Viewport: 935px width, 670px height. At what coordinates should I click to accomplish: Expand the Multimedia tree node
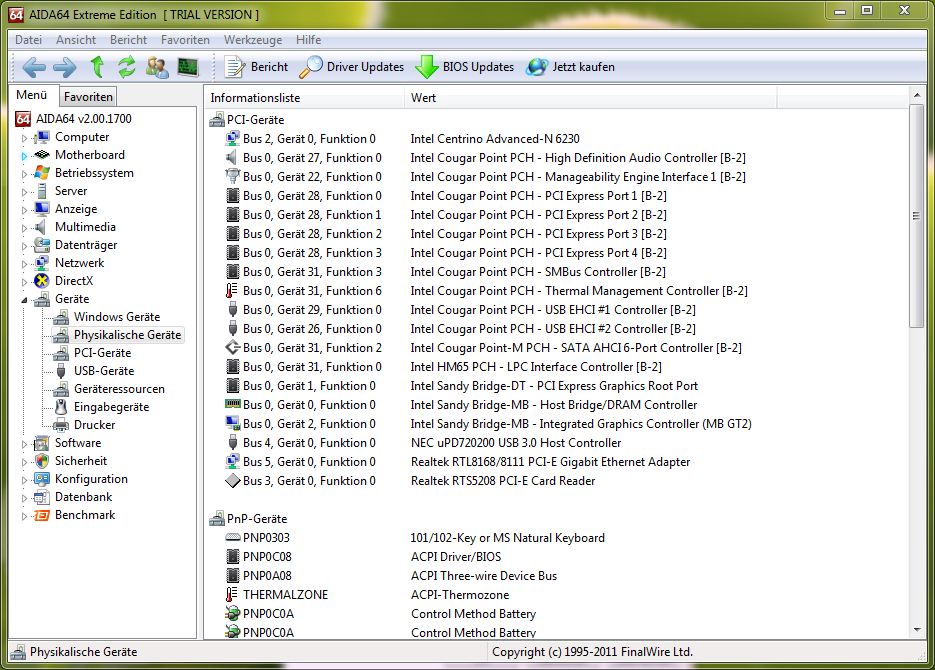pyautogui.click(x=24, y=228)
